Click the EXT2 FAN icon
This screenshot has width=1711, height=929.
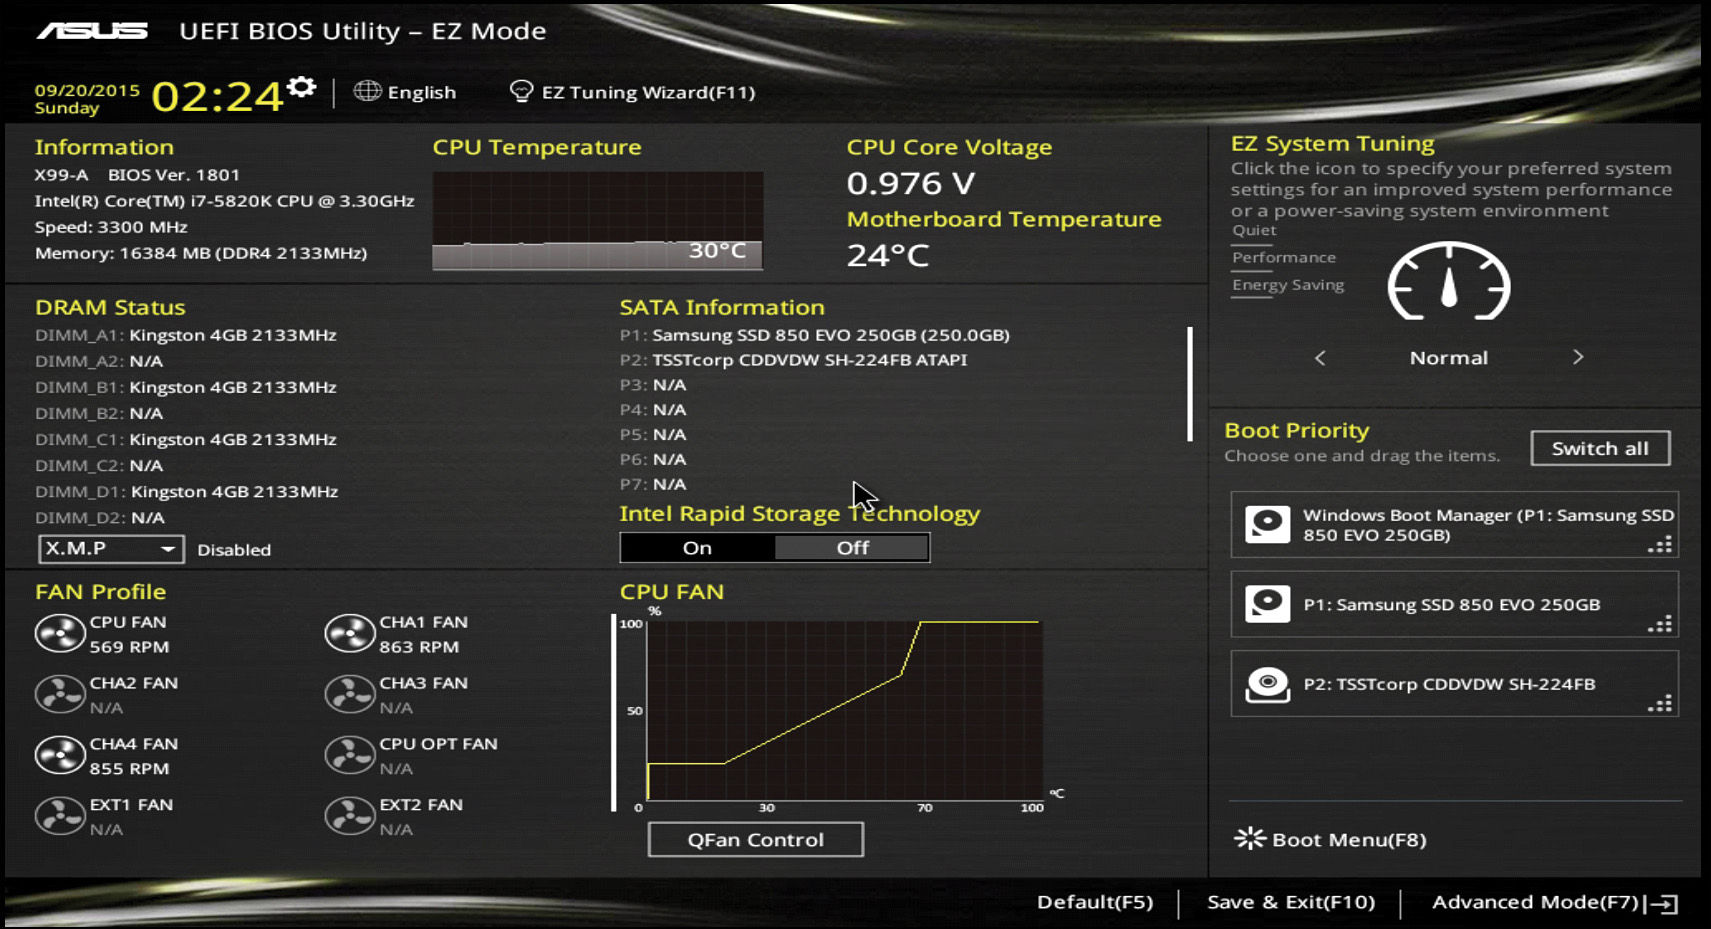(350, 817)
